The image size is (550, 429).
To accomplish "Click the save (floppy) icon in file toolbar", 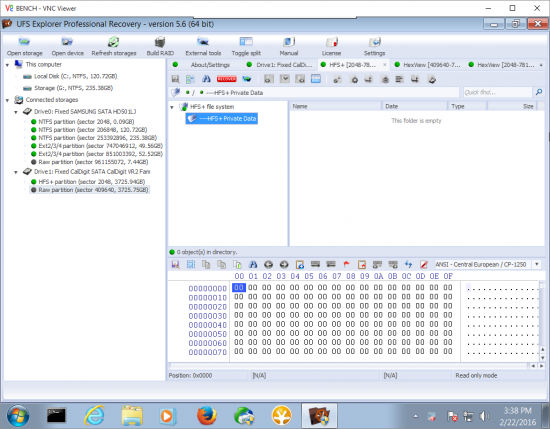I will 175,79.
